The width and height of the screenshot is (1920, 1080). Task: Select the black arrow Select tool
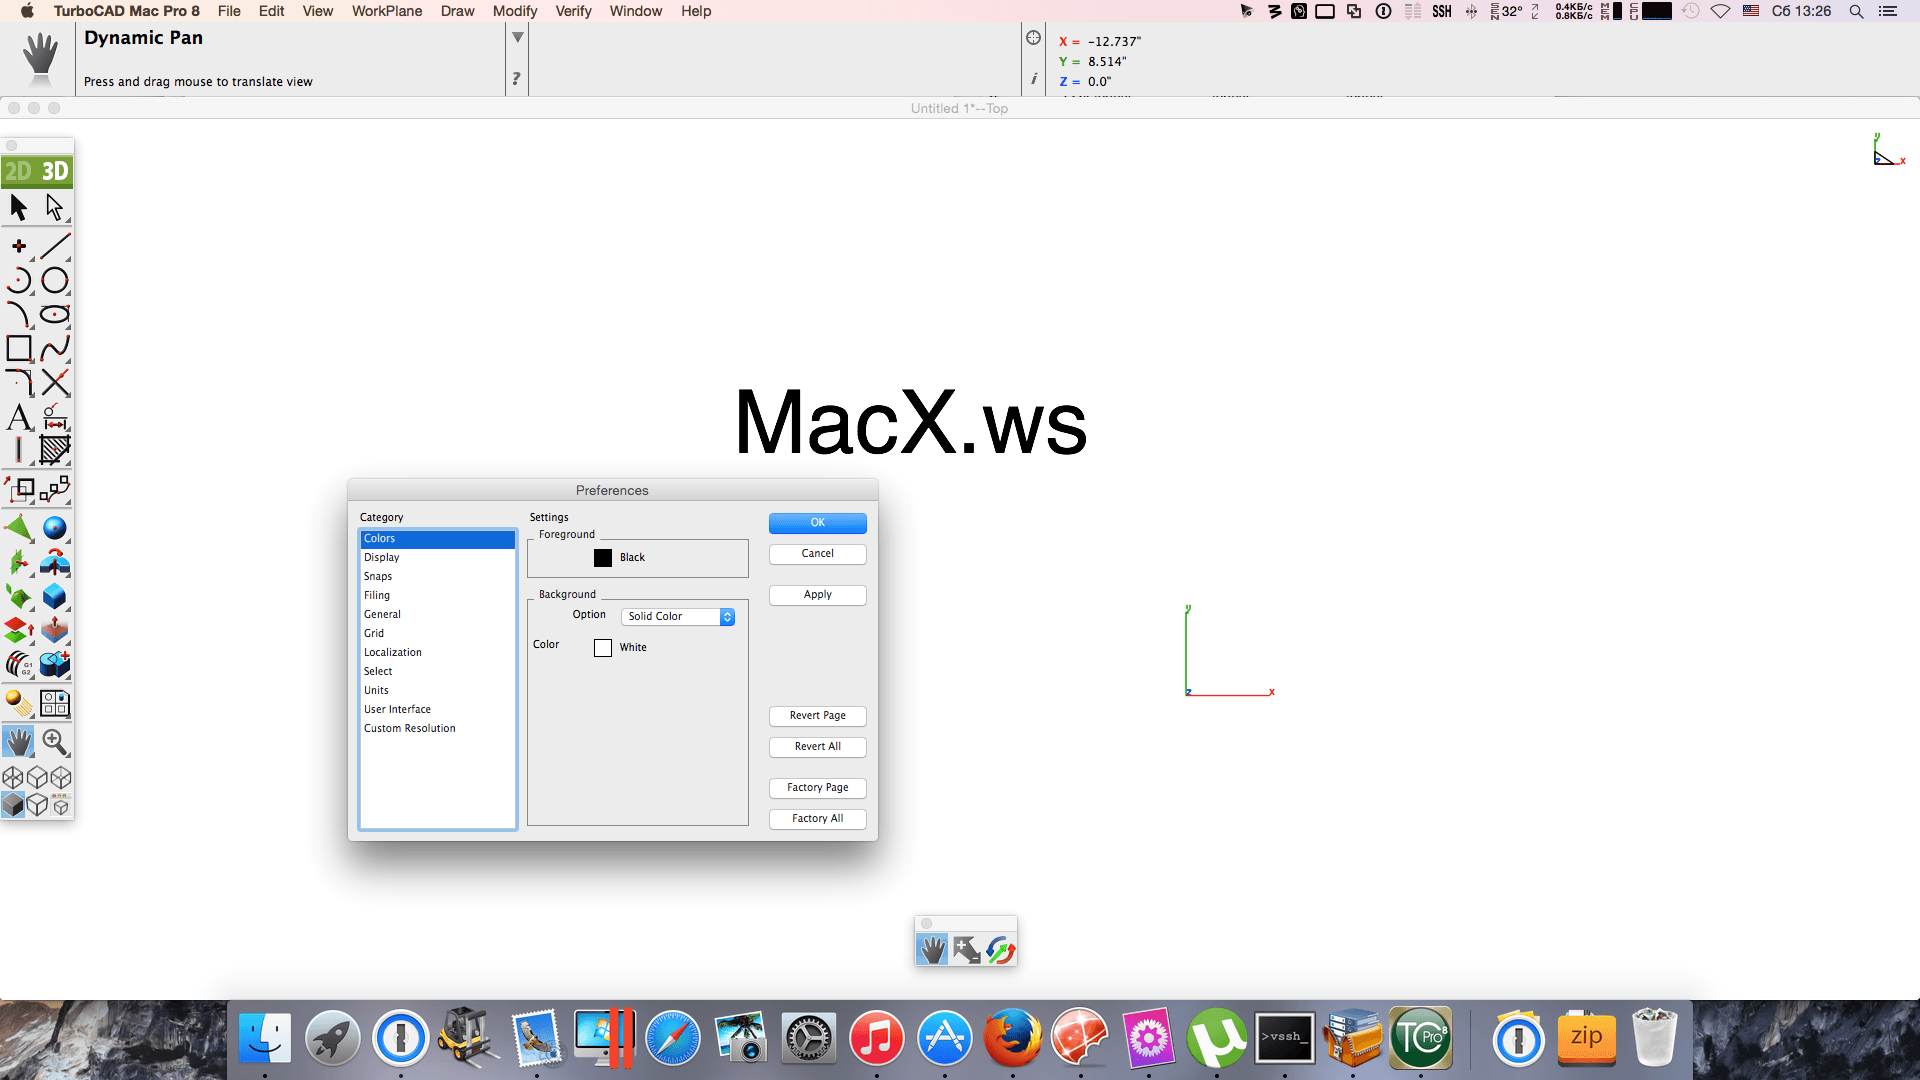click(19, 207)
